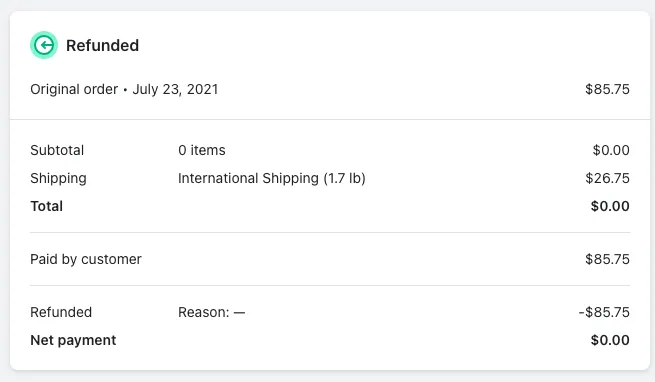655x382 pixels.
Task: Click the shipping amount $26.75
Action: pos(607,178)
